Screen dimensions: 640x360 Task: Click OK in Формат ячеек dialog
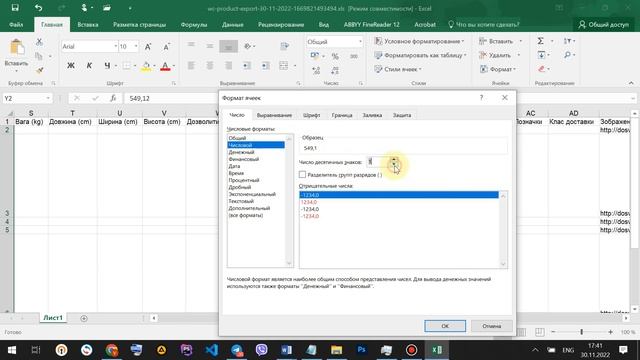click(445, 326)
